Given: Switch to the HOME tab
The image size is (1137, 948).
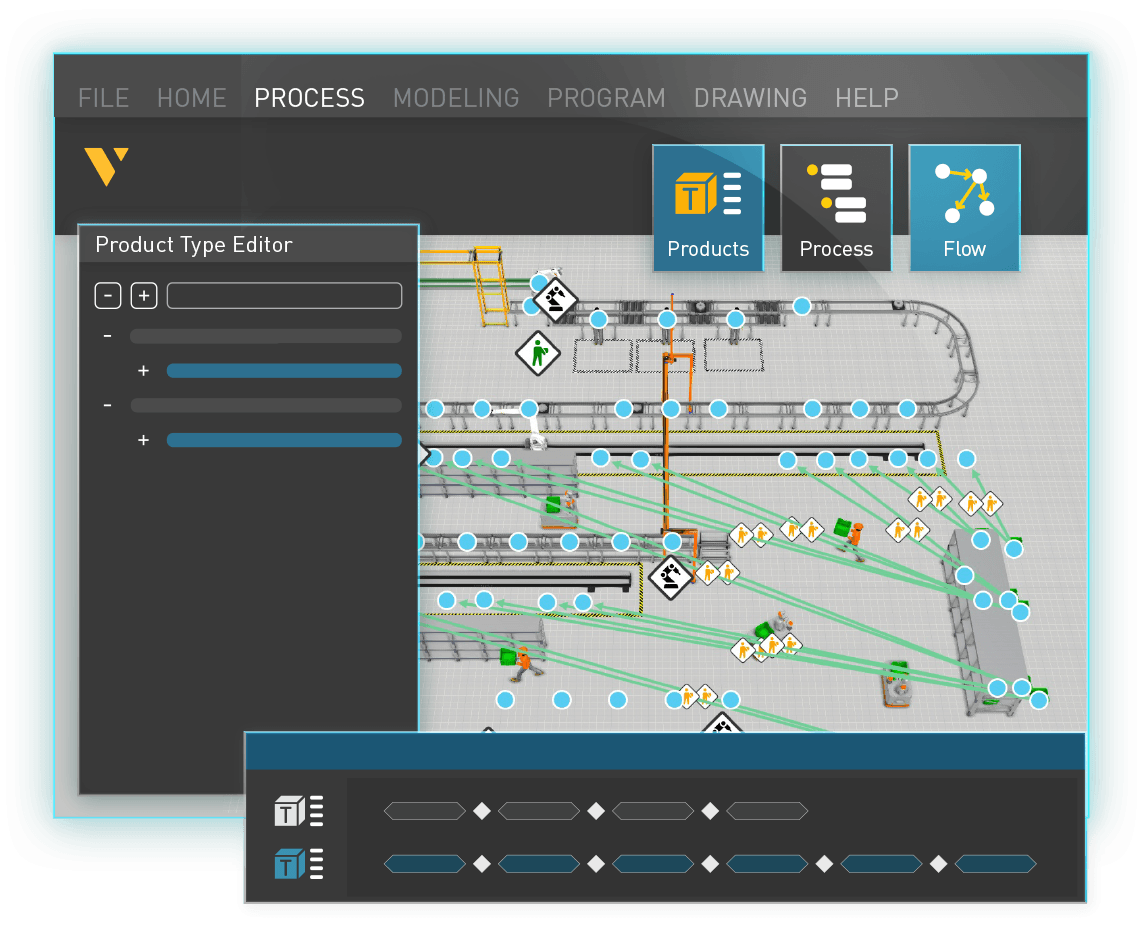Looking at the screenshot, I should (x=191, y=98).
